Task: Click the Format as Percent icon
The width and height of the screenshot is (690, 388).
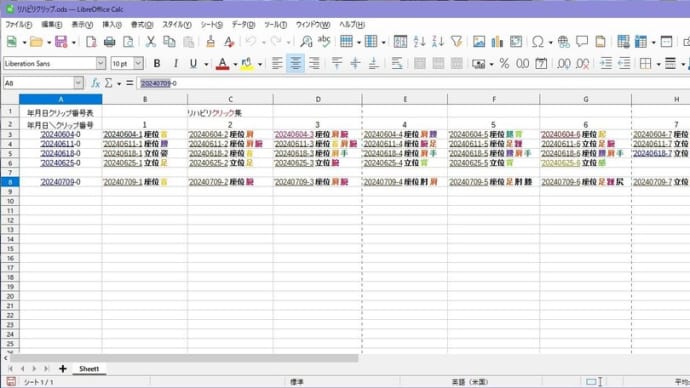Action: click(504, 64)
